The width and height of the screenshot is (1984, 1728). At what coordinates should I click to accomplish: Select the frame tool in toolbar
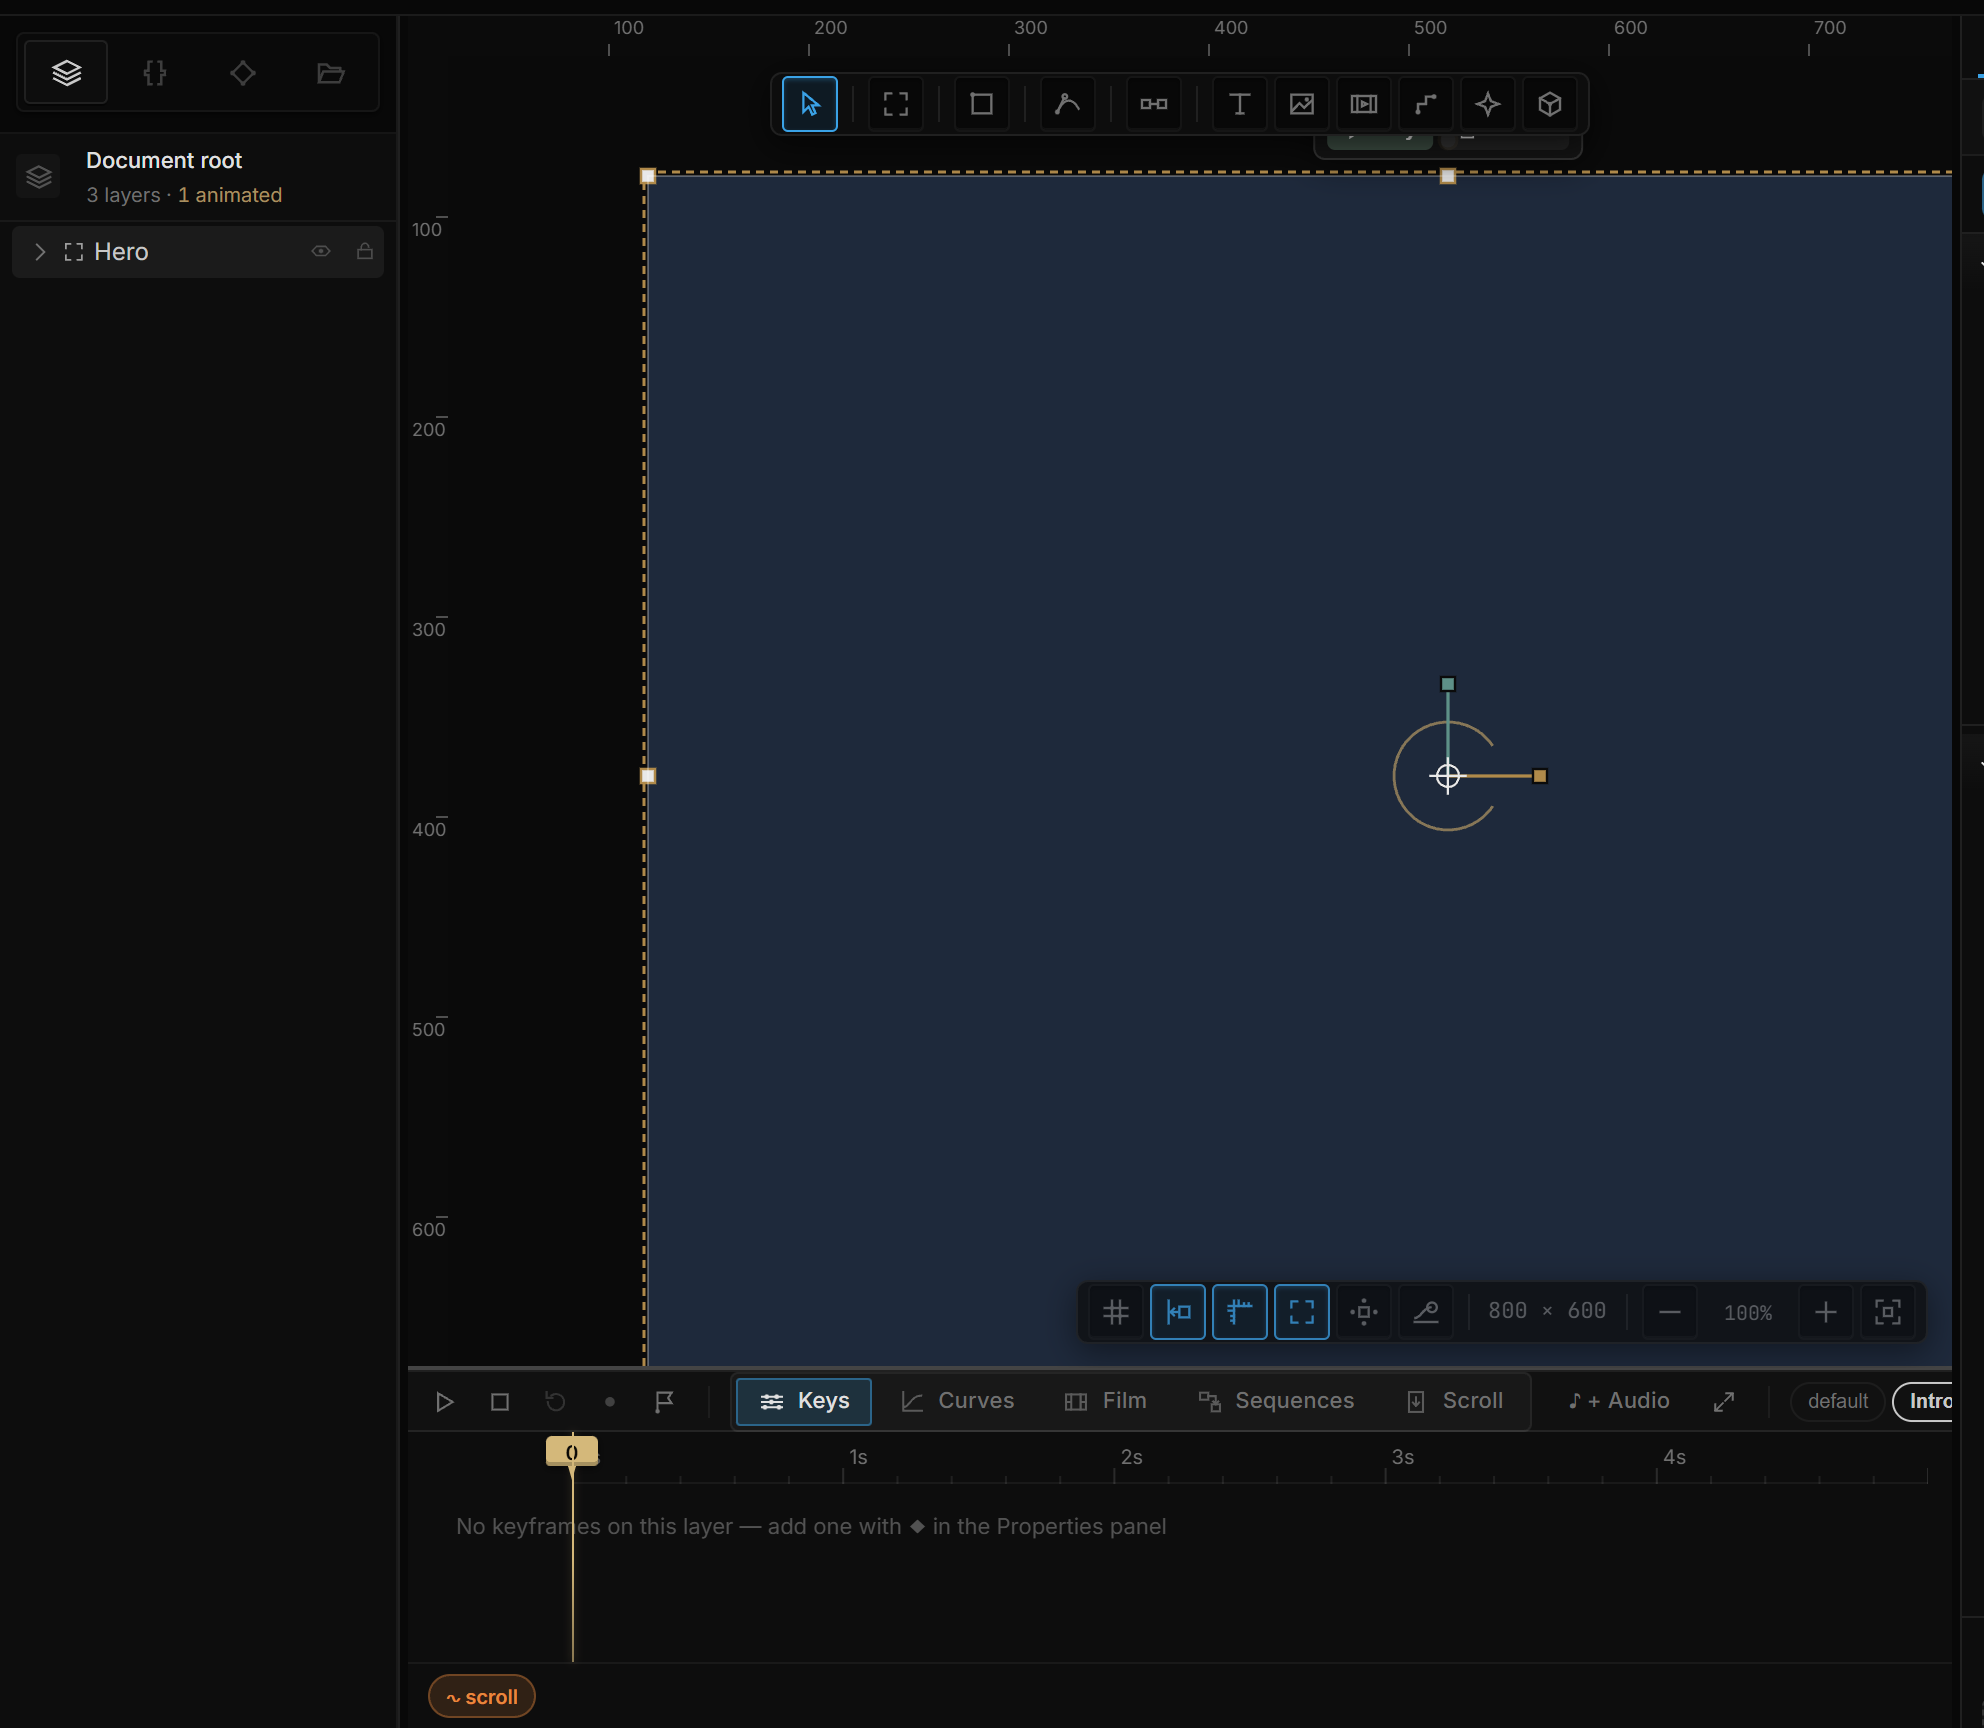coord(895,104)
